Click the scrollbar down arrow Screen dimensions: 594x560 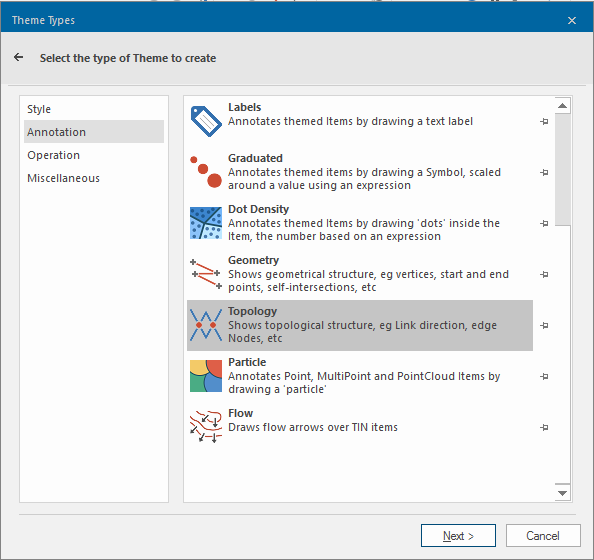(563, 493)
